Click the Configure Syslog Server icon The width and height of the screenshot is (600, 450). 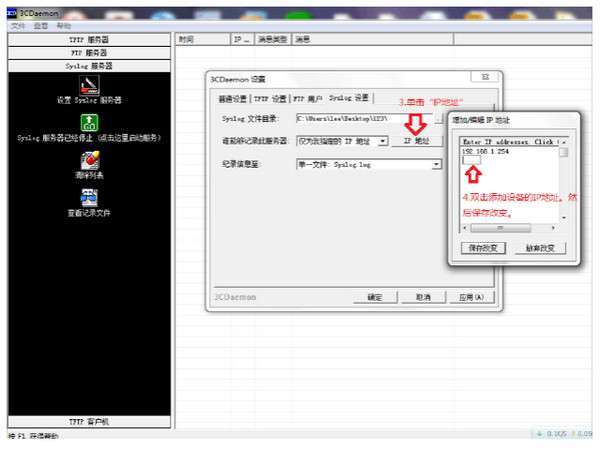click(89, 85)
